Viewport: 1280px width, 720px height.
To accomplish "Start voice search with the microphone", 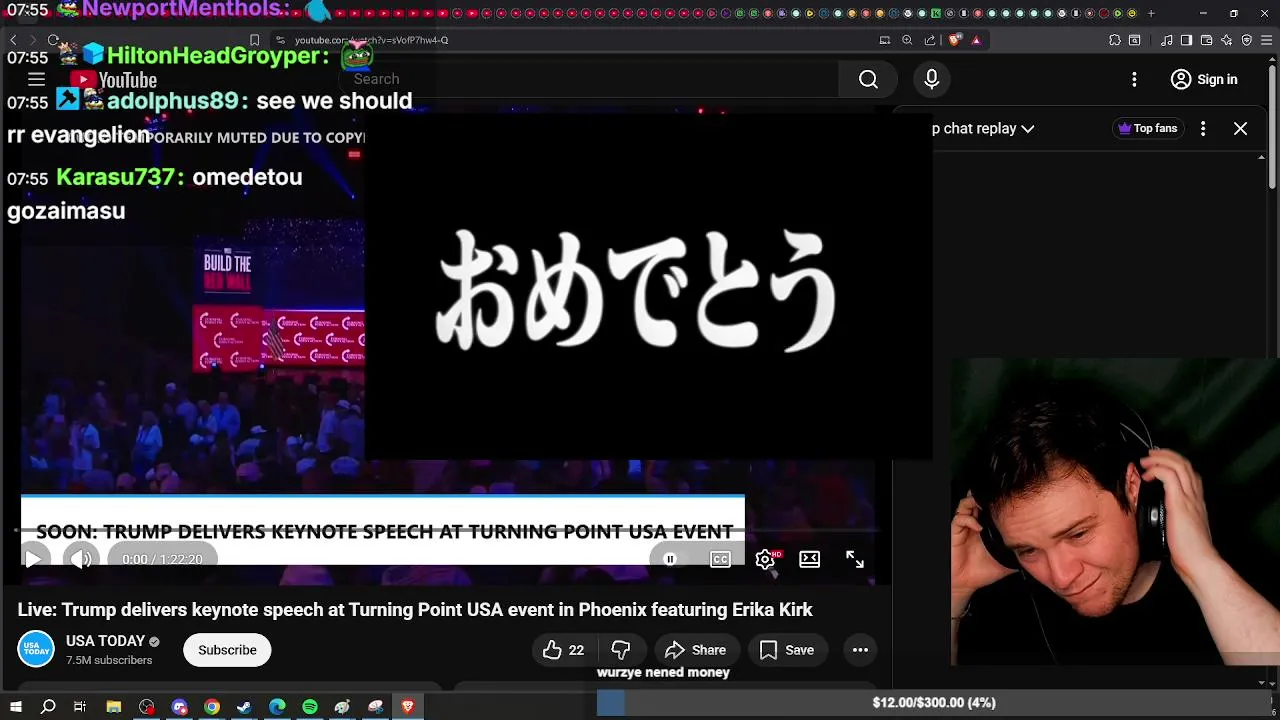I will click(x=931, y=79).
